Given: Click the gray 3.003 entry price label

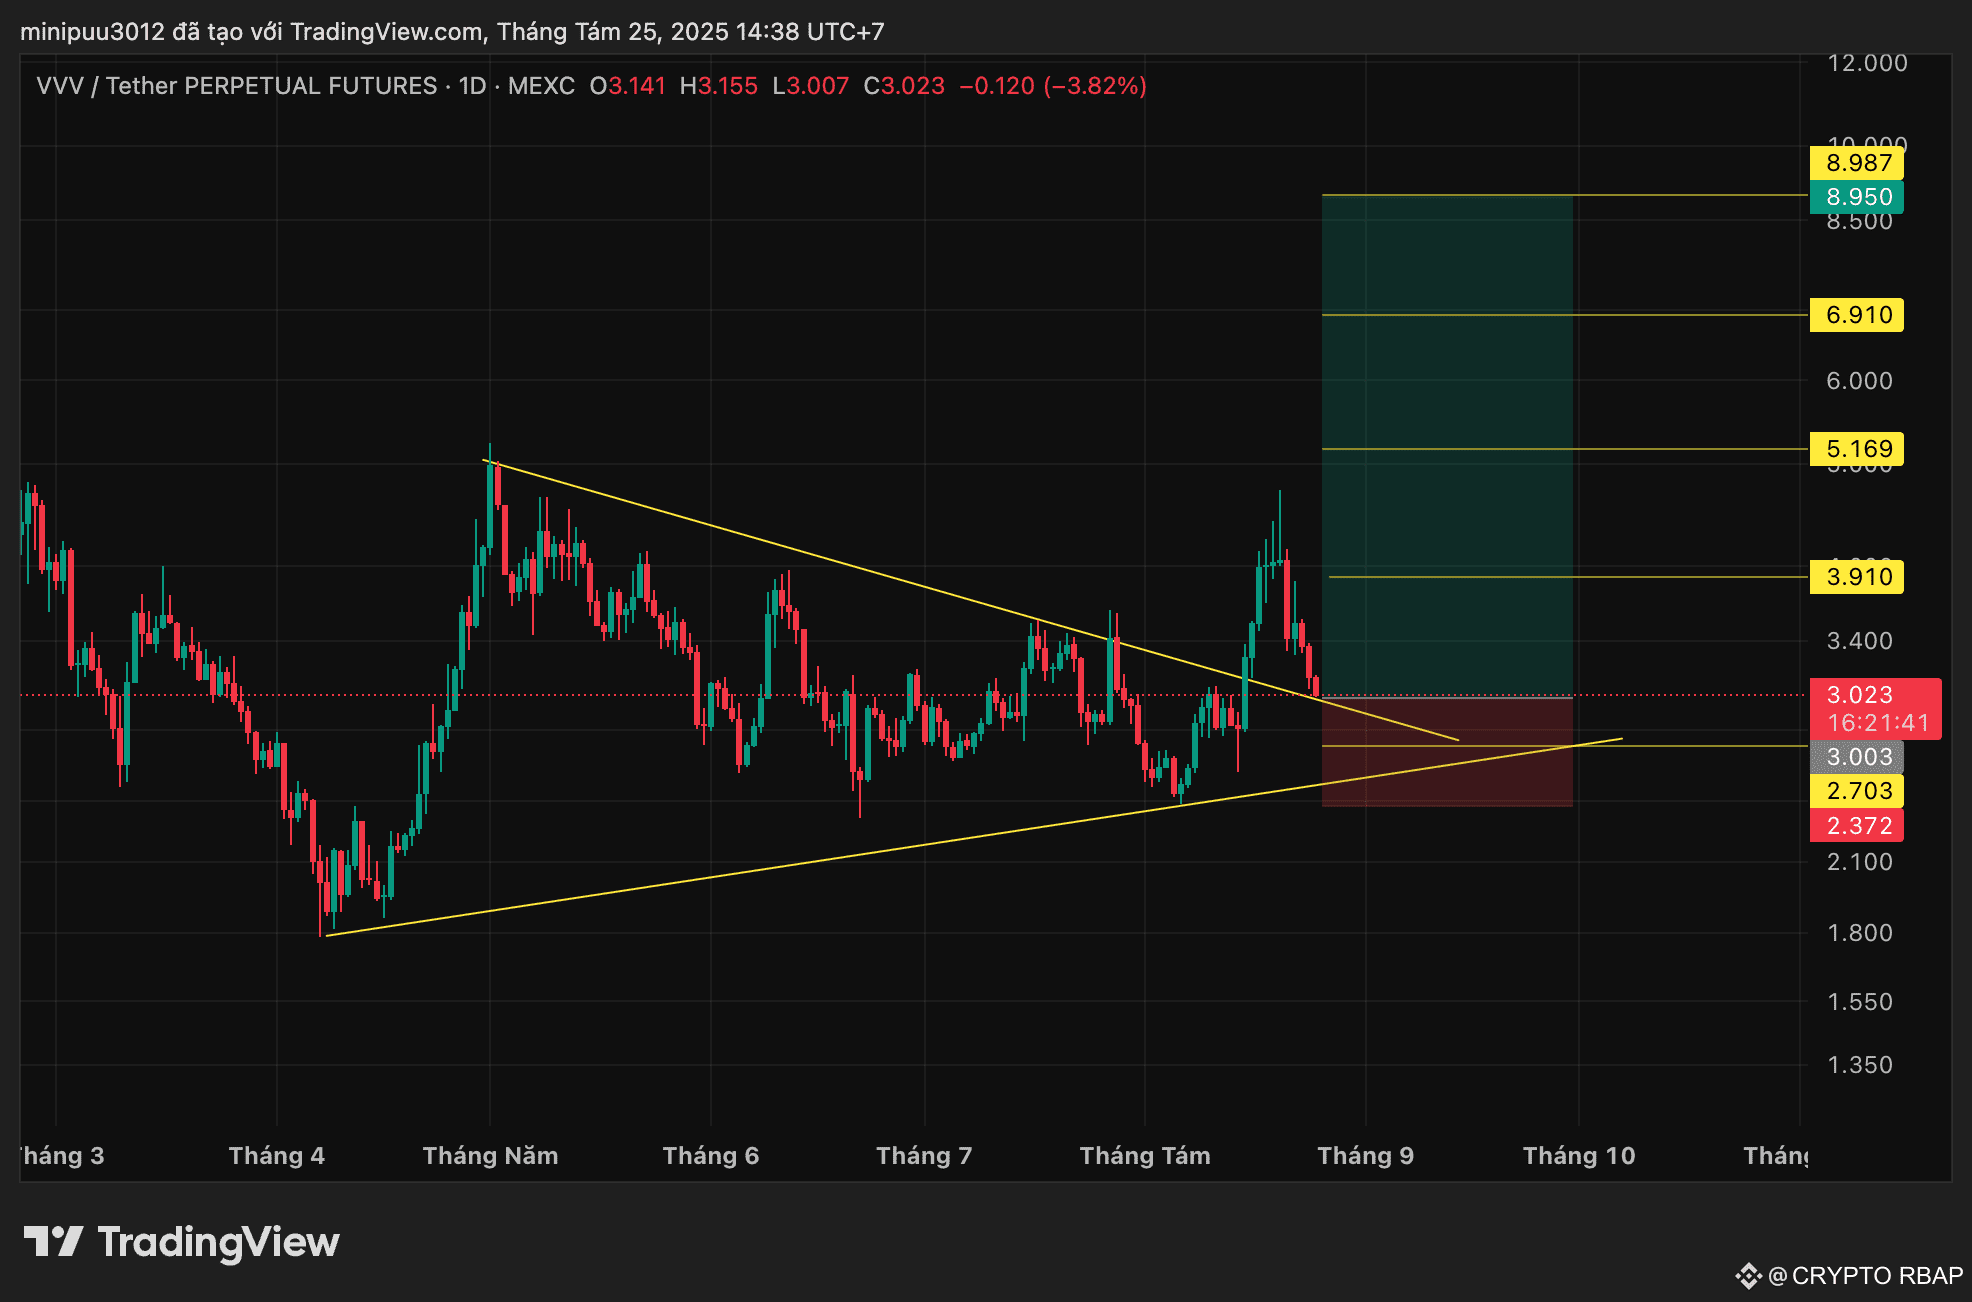Looking at the screenshot, I should pos(1857,757).
